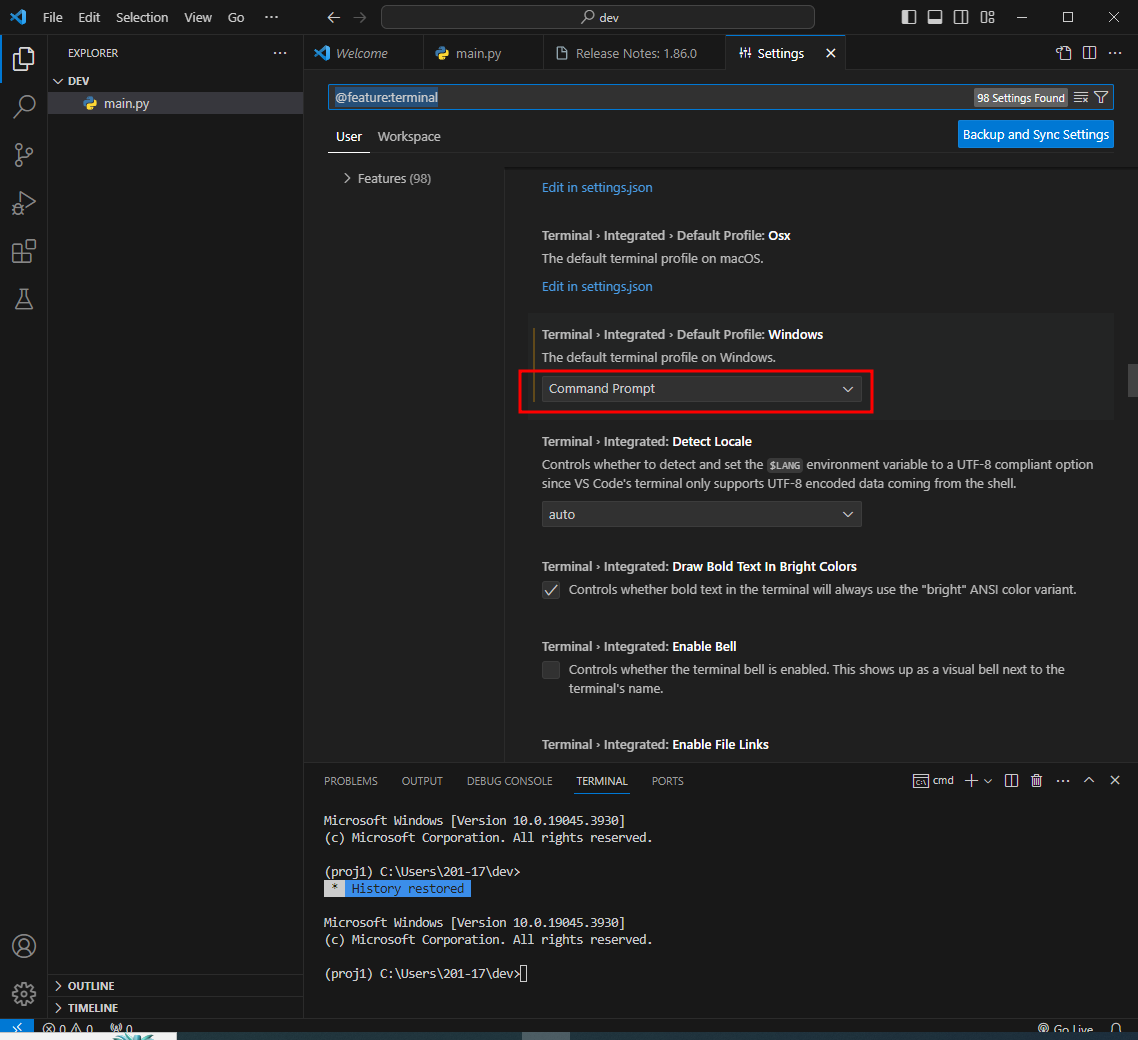Open the Explorer view in activity bar

pos(23,59)
